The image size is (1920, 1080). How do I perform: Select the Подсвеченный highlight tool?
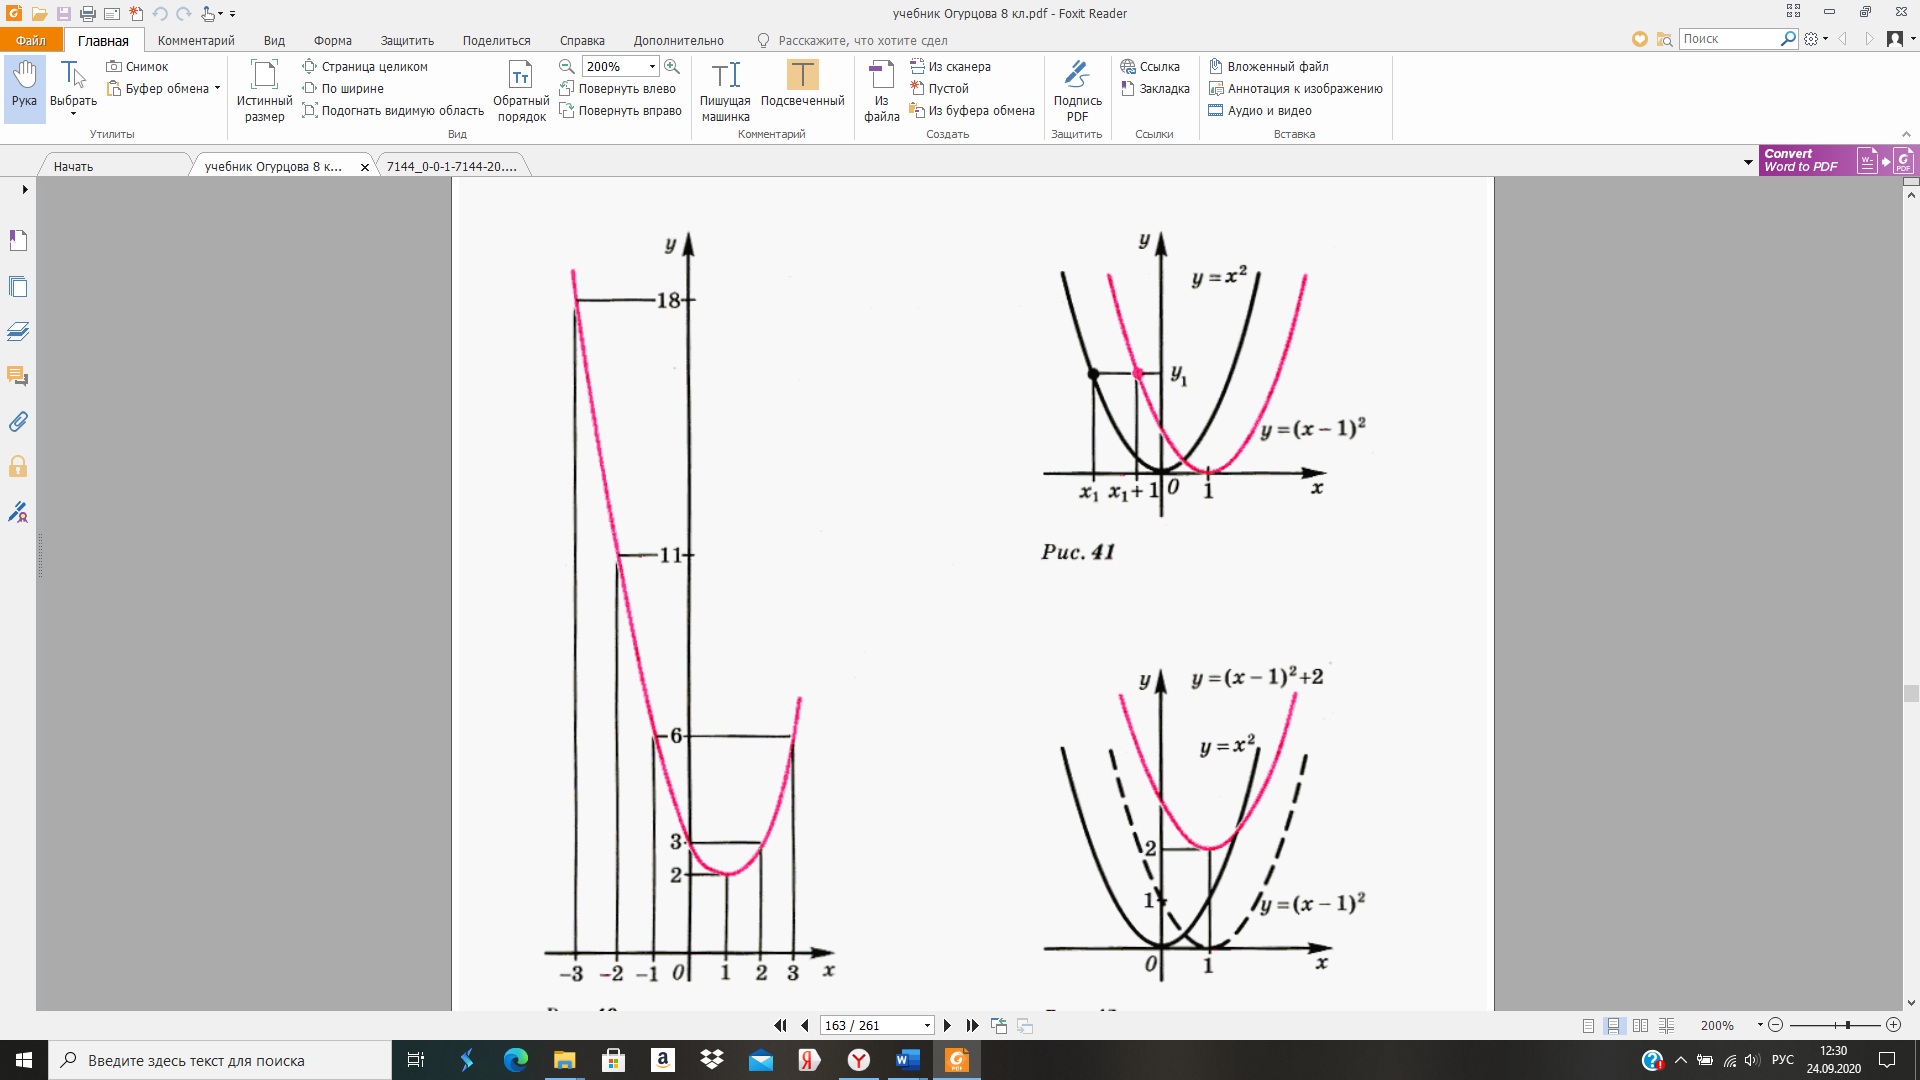coord(802,84)
